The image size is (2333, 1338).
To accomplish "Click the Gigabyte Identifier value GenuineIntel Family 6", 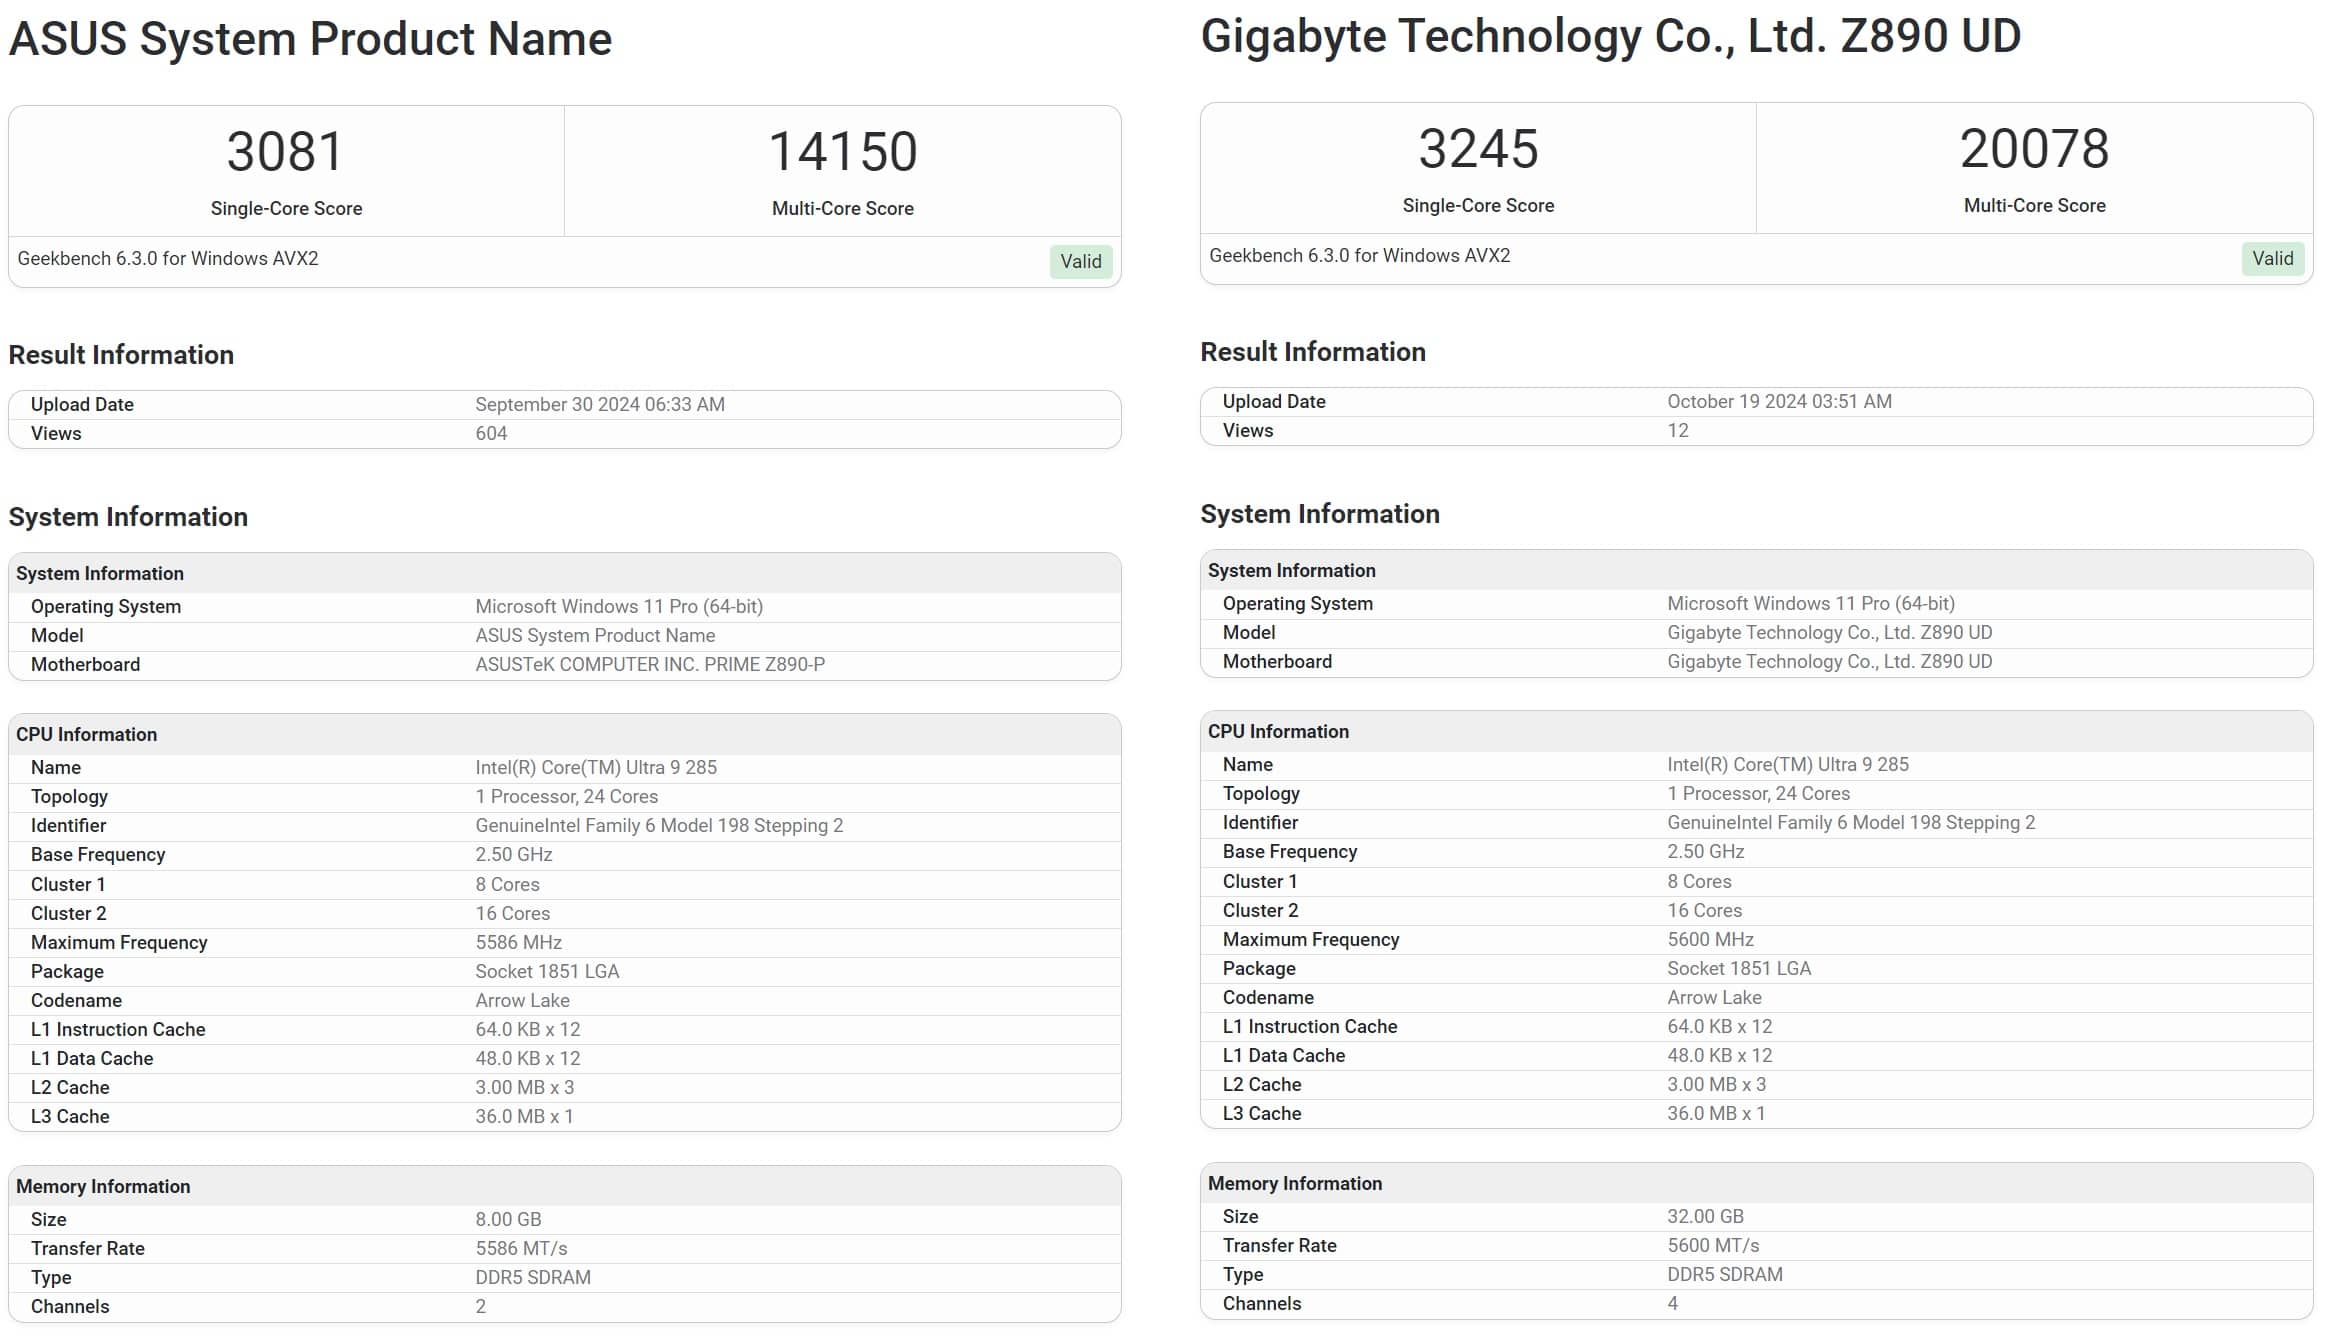I will click(x=1851, y=822).
